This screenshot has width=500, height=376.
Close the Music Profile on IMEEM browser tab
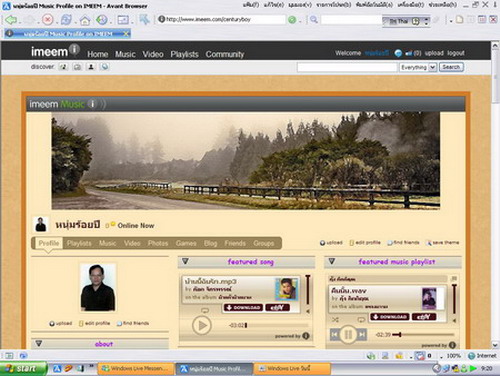pos(126,34)
